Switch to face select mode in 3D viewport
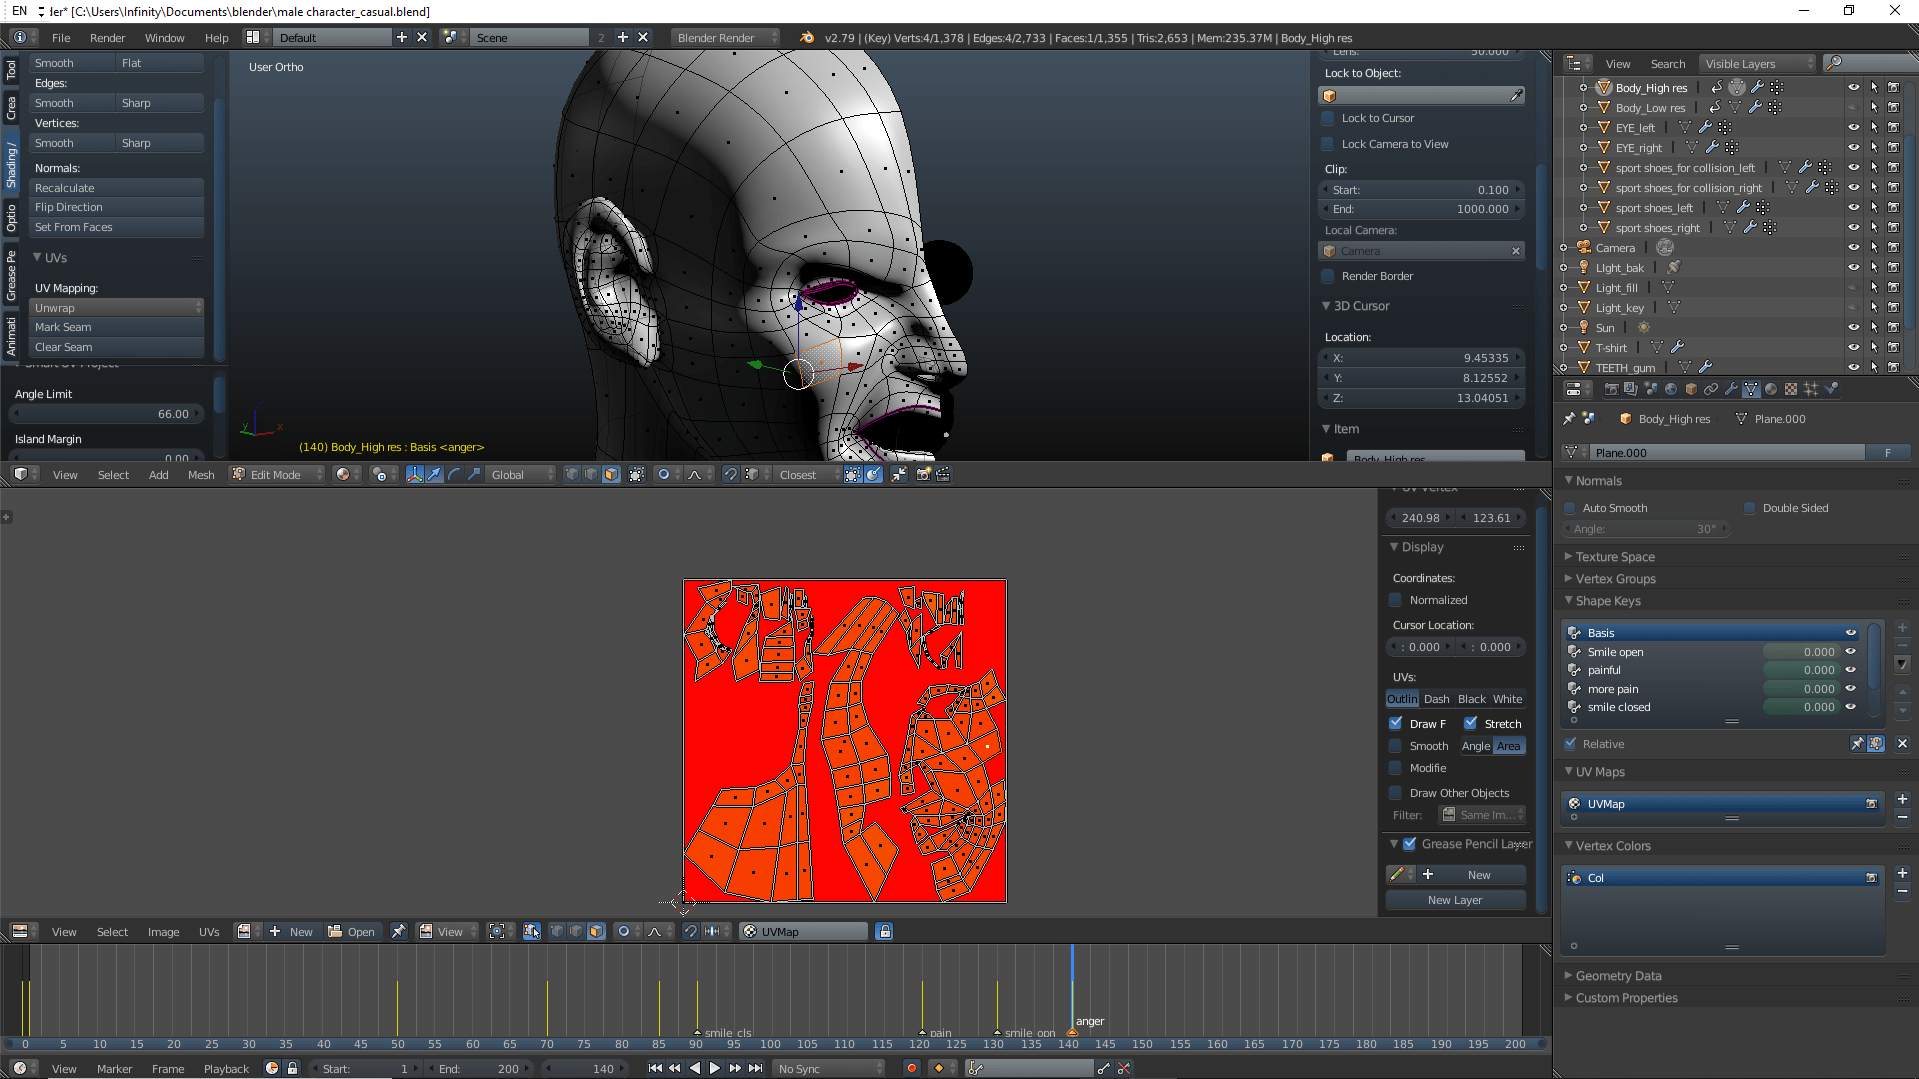The height and width of the screenshot is (1079, 1919). click(611, 475)
